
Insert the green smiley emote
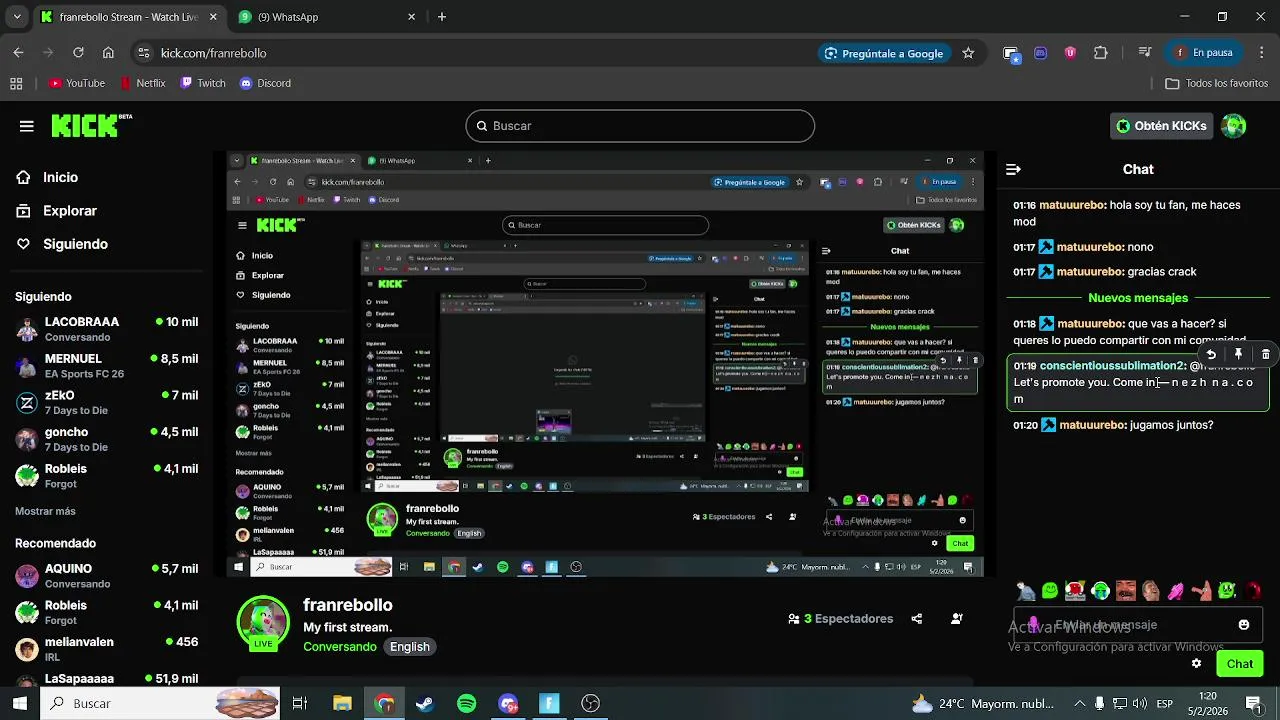click(x=1050, y=591)
